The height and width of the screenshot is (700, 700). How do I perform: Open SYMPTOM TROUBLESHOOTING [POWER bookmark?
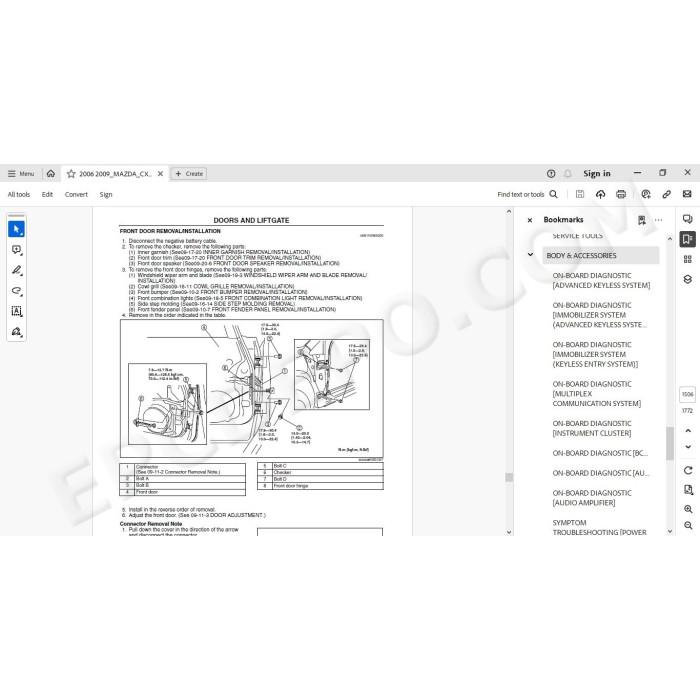(x=599, y=527)
